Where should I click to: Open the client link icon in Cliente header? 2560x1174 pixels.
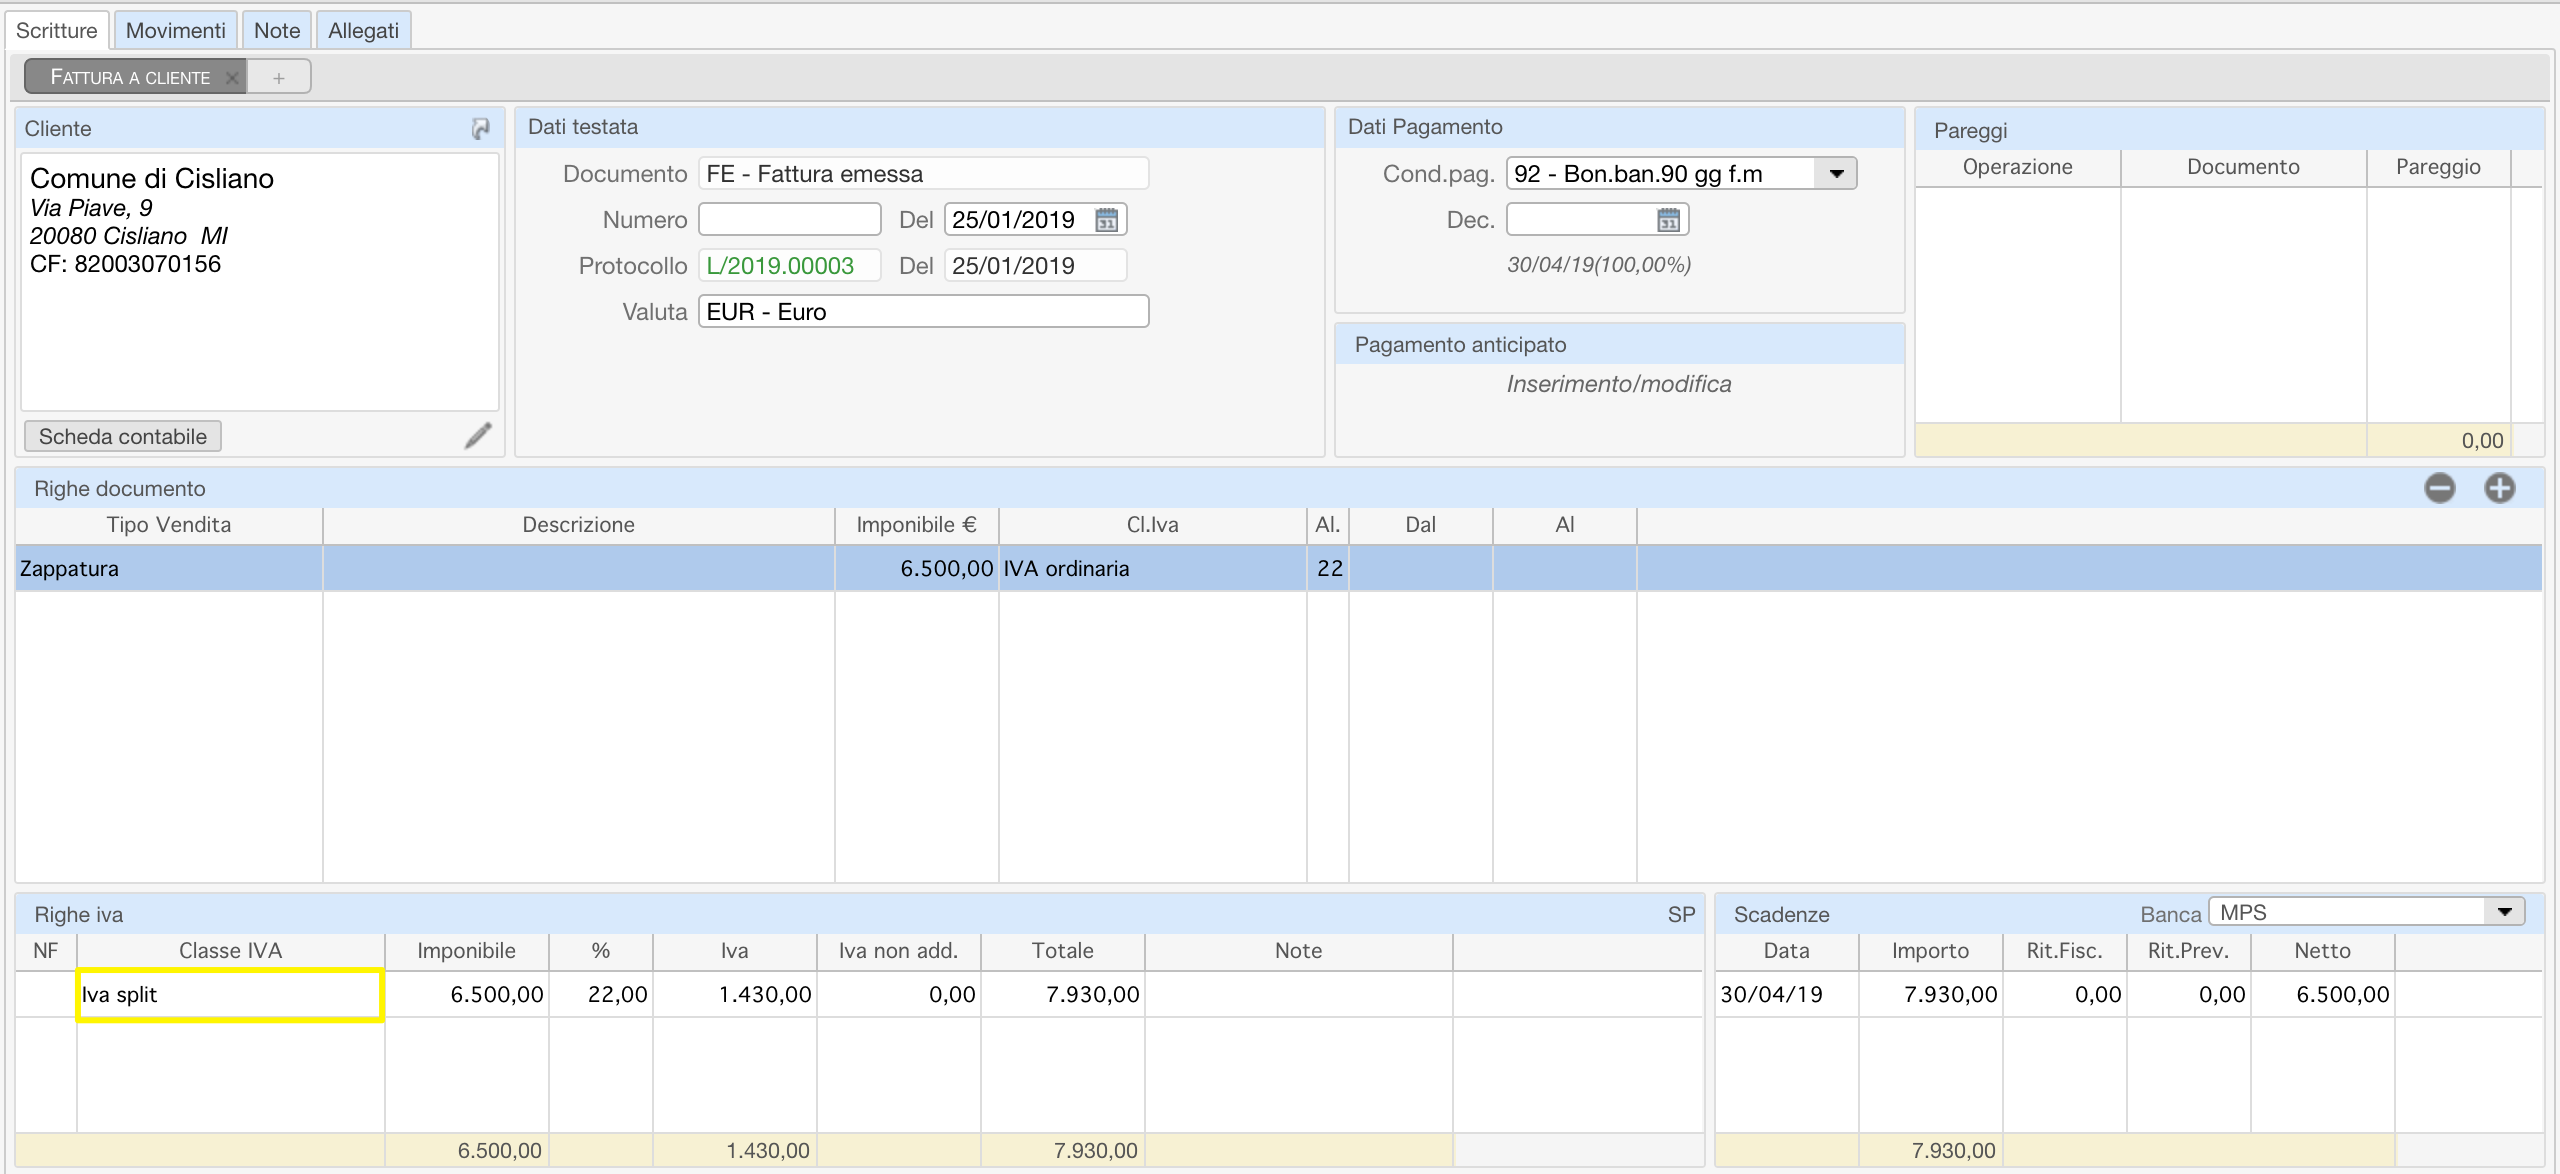(481, 129)
